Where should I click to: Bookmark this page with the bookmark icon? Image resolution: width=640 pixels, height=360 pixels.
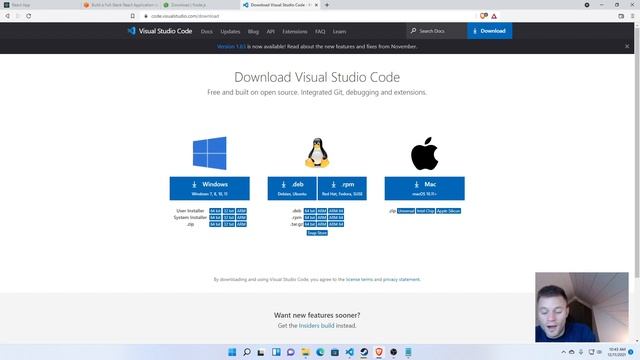[x=133, y=16]
